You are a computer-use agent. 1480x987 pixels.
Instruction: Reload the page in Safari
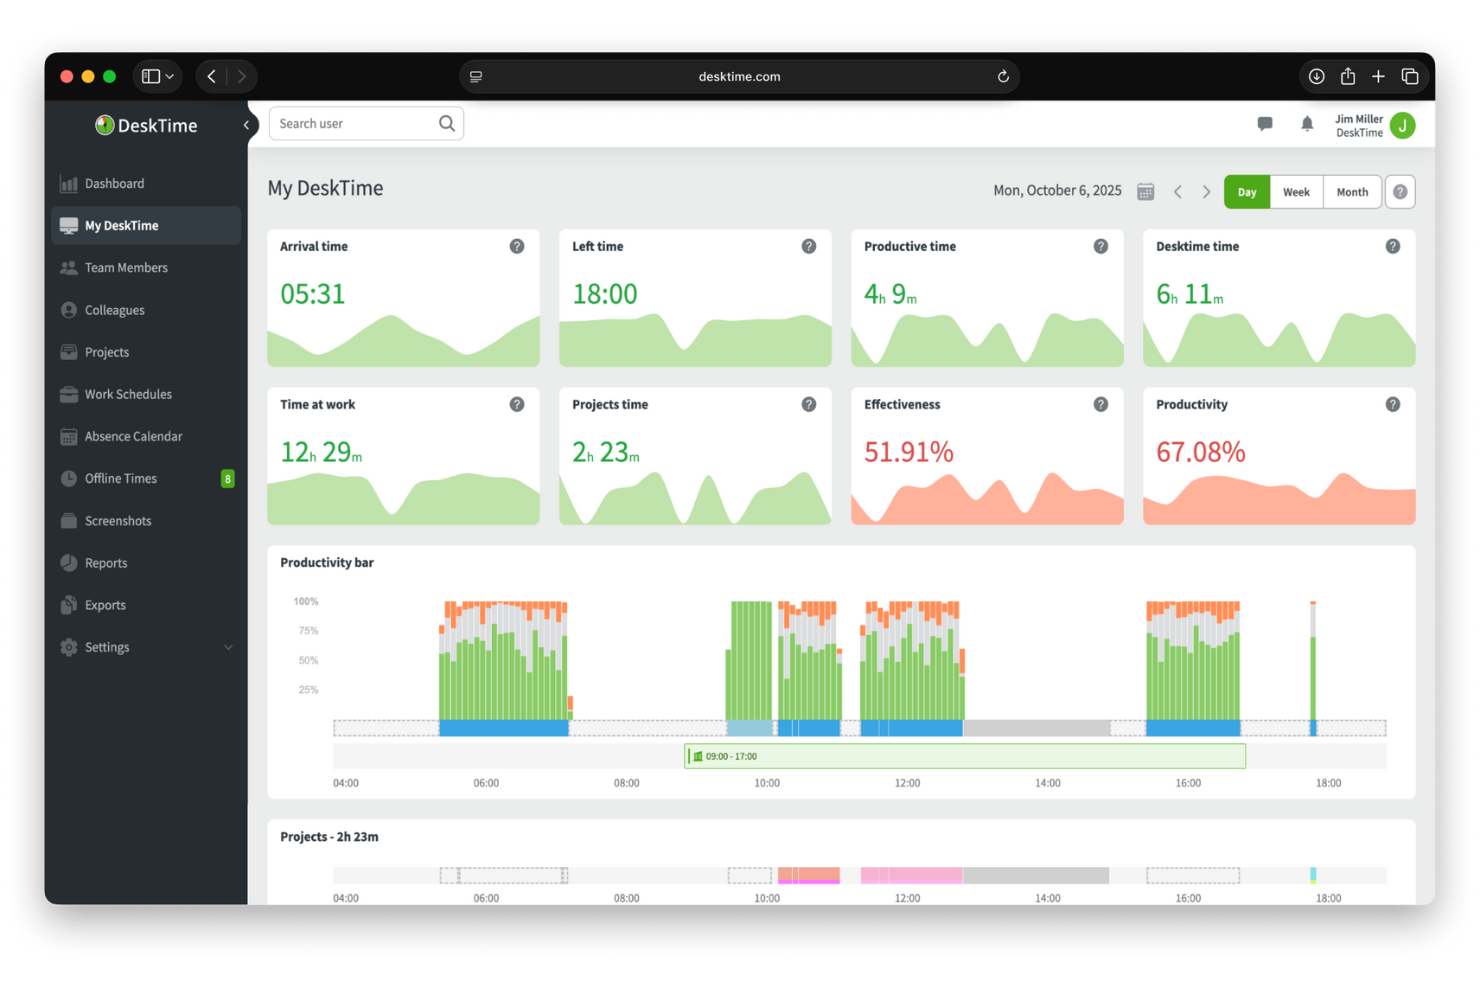click(x=1003, y=76)
